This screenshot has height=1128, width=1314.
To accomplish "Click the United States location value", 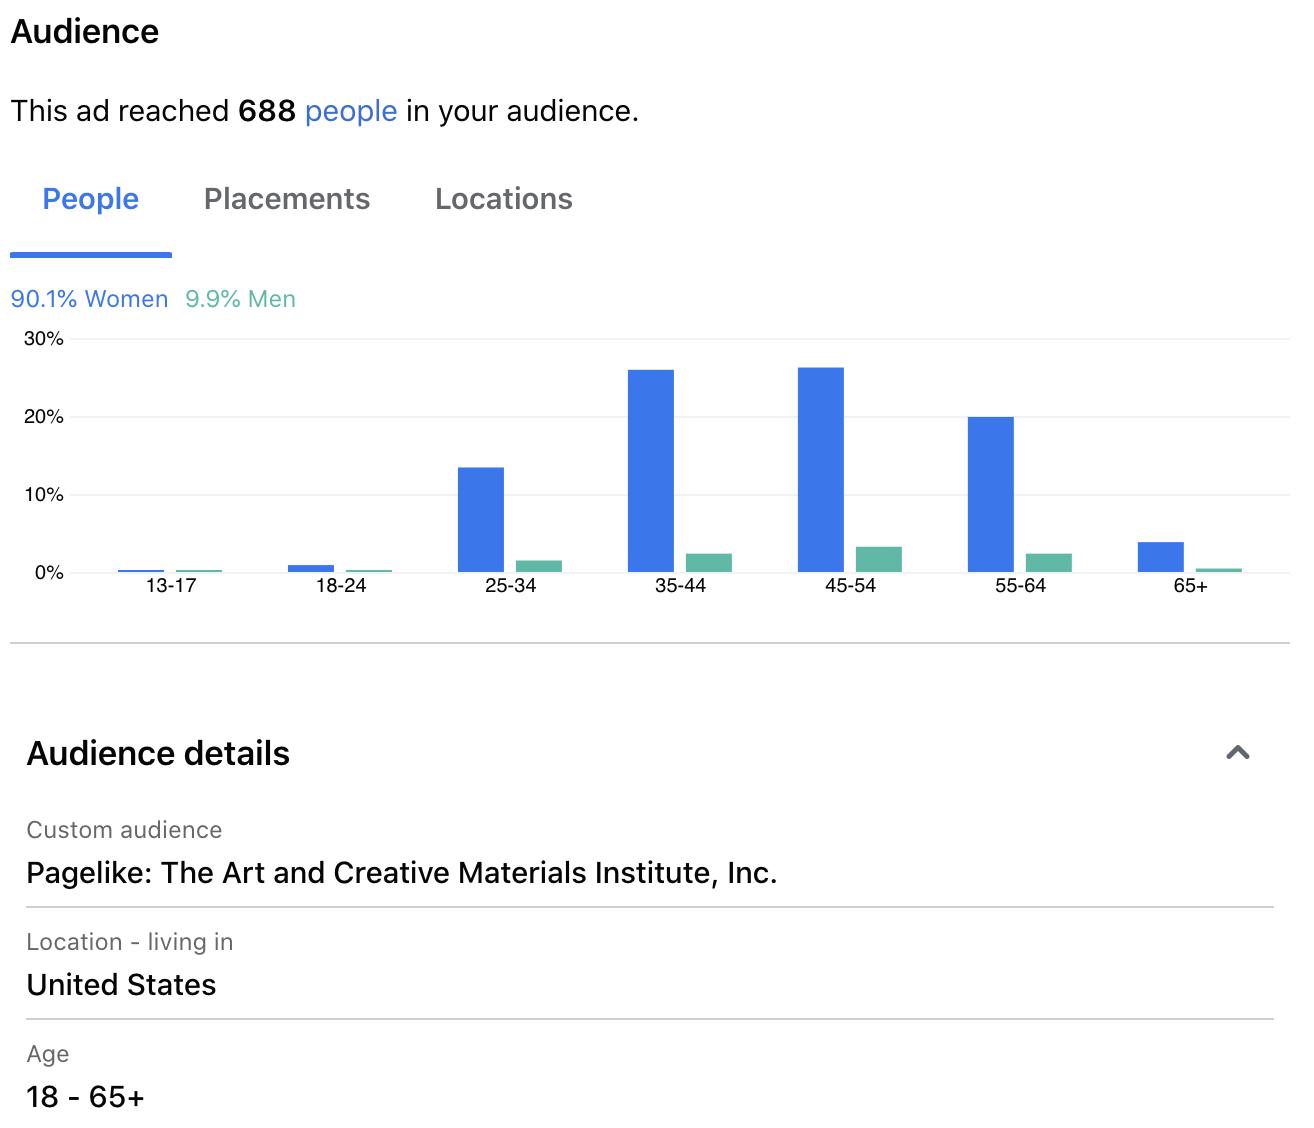I will click(121, 985).
